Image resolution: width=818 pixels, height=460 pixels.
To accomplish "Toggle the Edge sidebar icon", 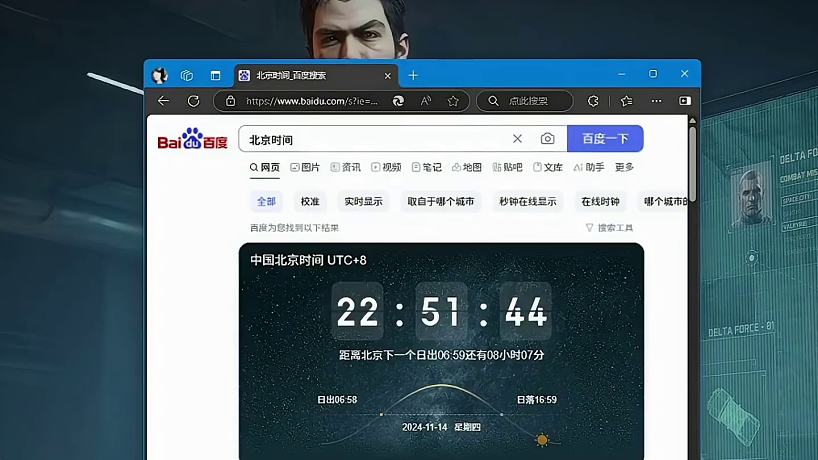I will [x=685, y=101].
